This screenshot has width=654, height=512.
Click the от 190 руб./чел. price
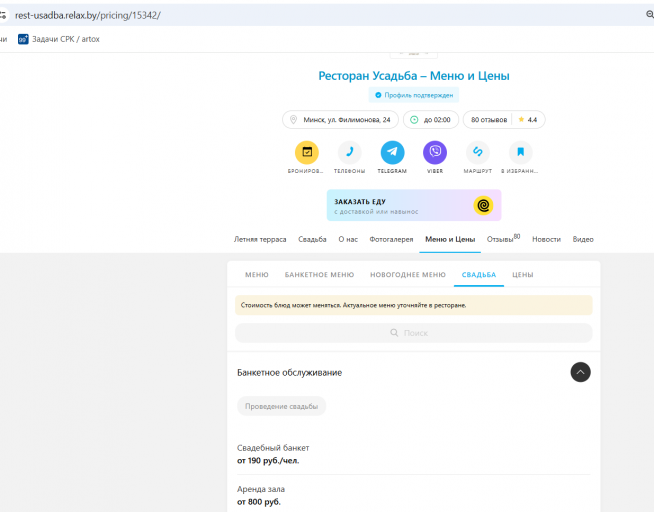[268, 461]
